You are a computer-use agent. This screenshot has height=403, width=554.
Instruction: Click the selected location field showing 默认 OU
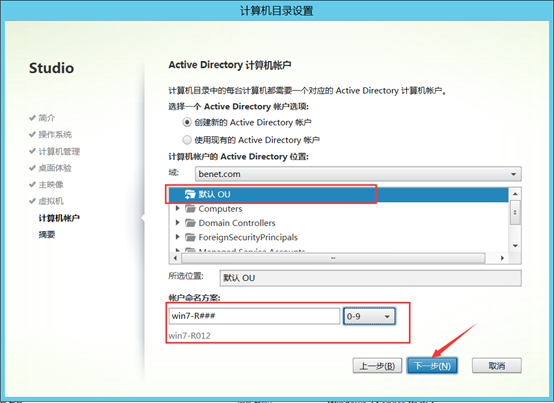coord(370,278)
